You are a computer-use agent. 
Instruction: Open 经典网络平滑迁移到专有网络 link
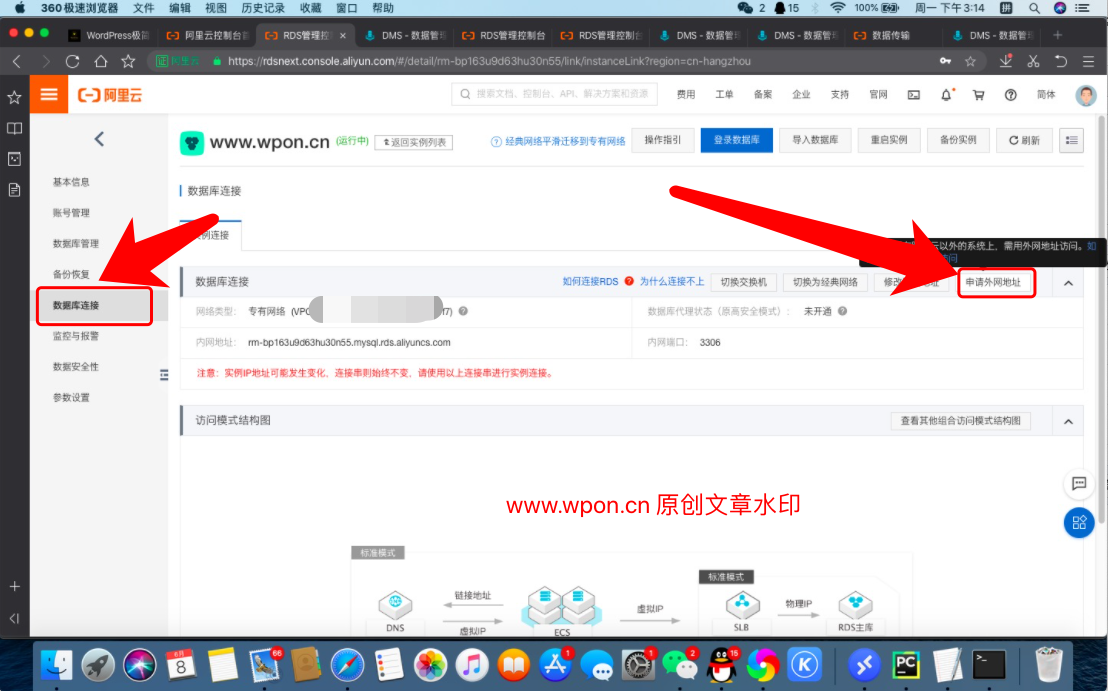point(565,141)
